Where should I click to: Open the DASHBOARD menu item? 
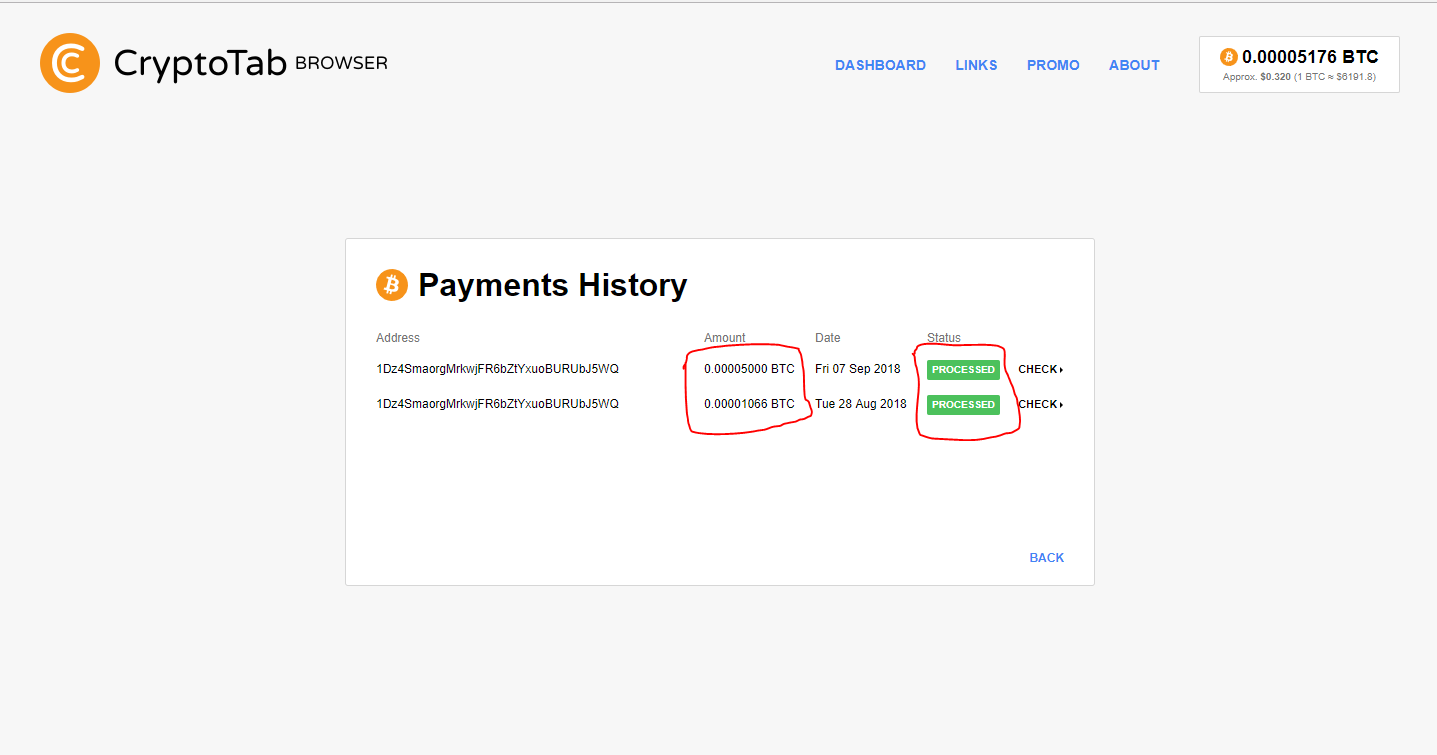click(x=879, y=65)
